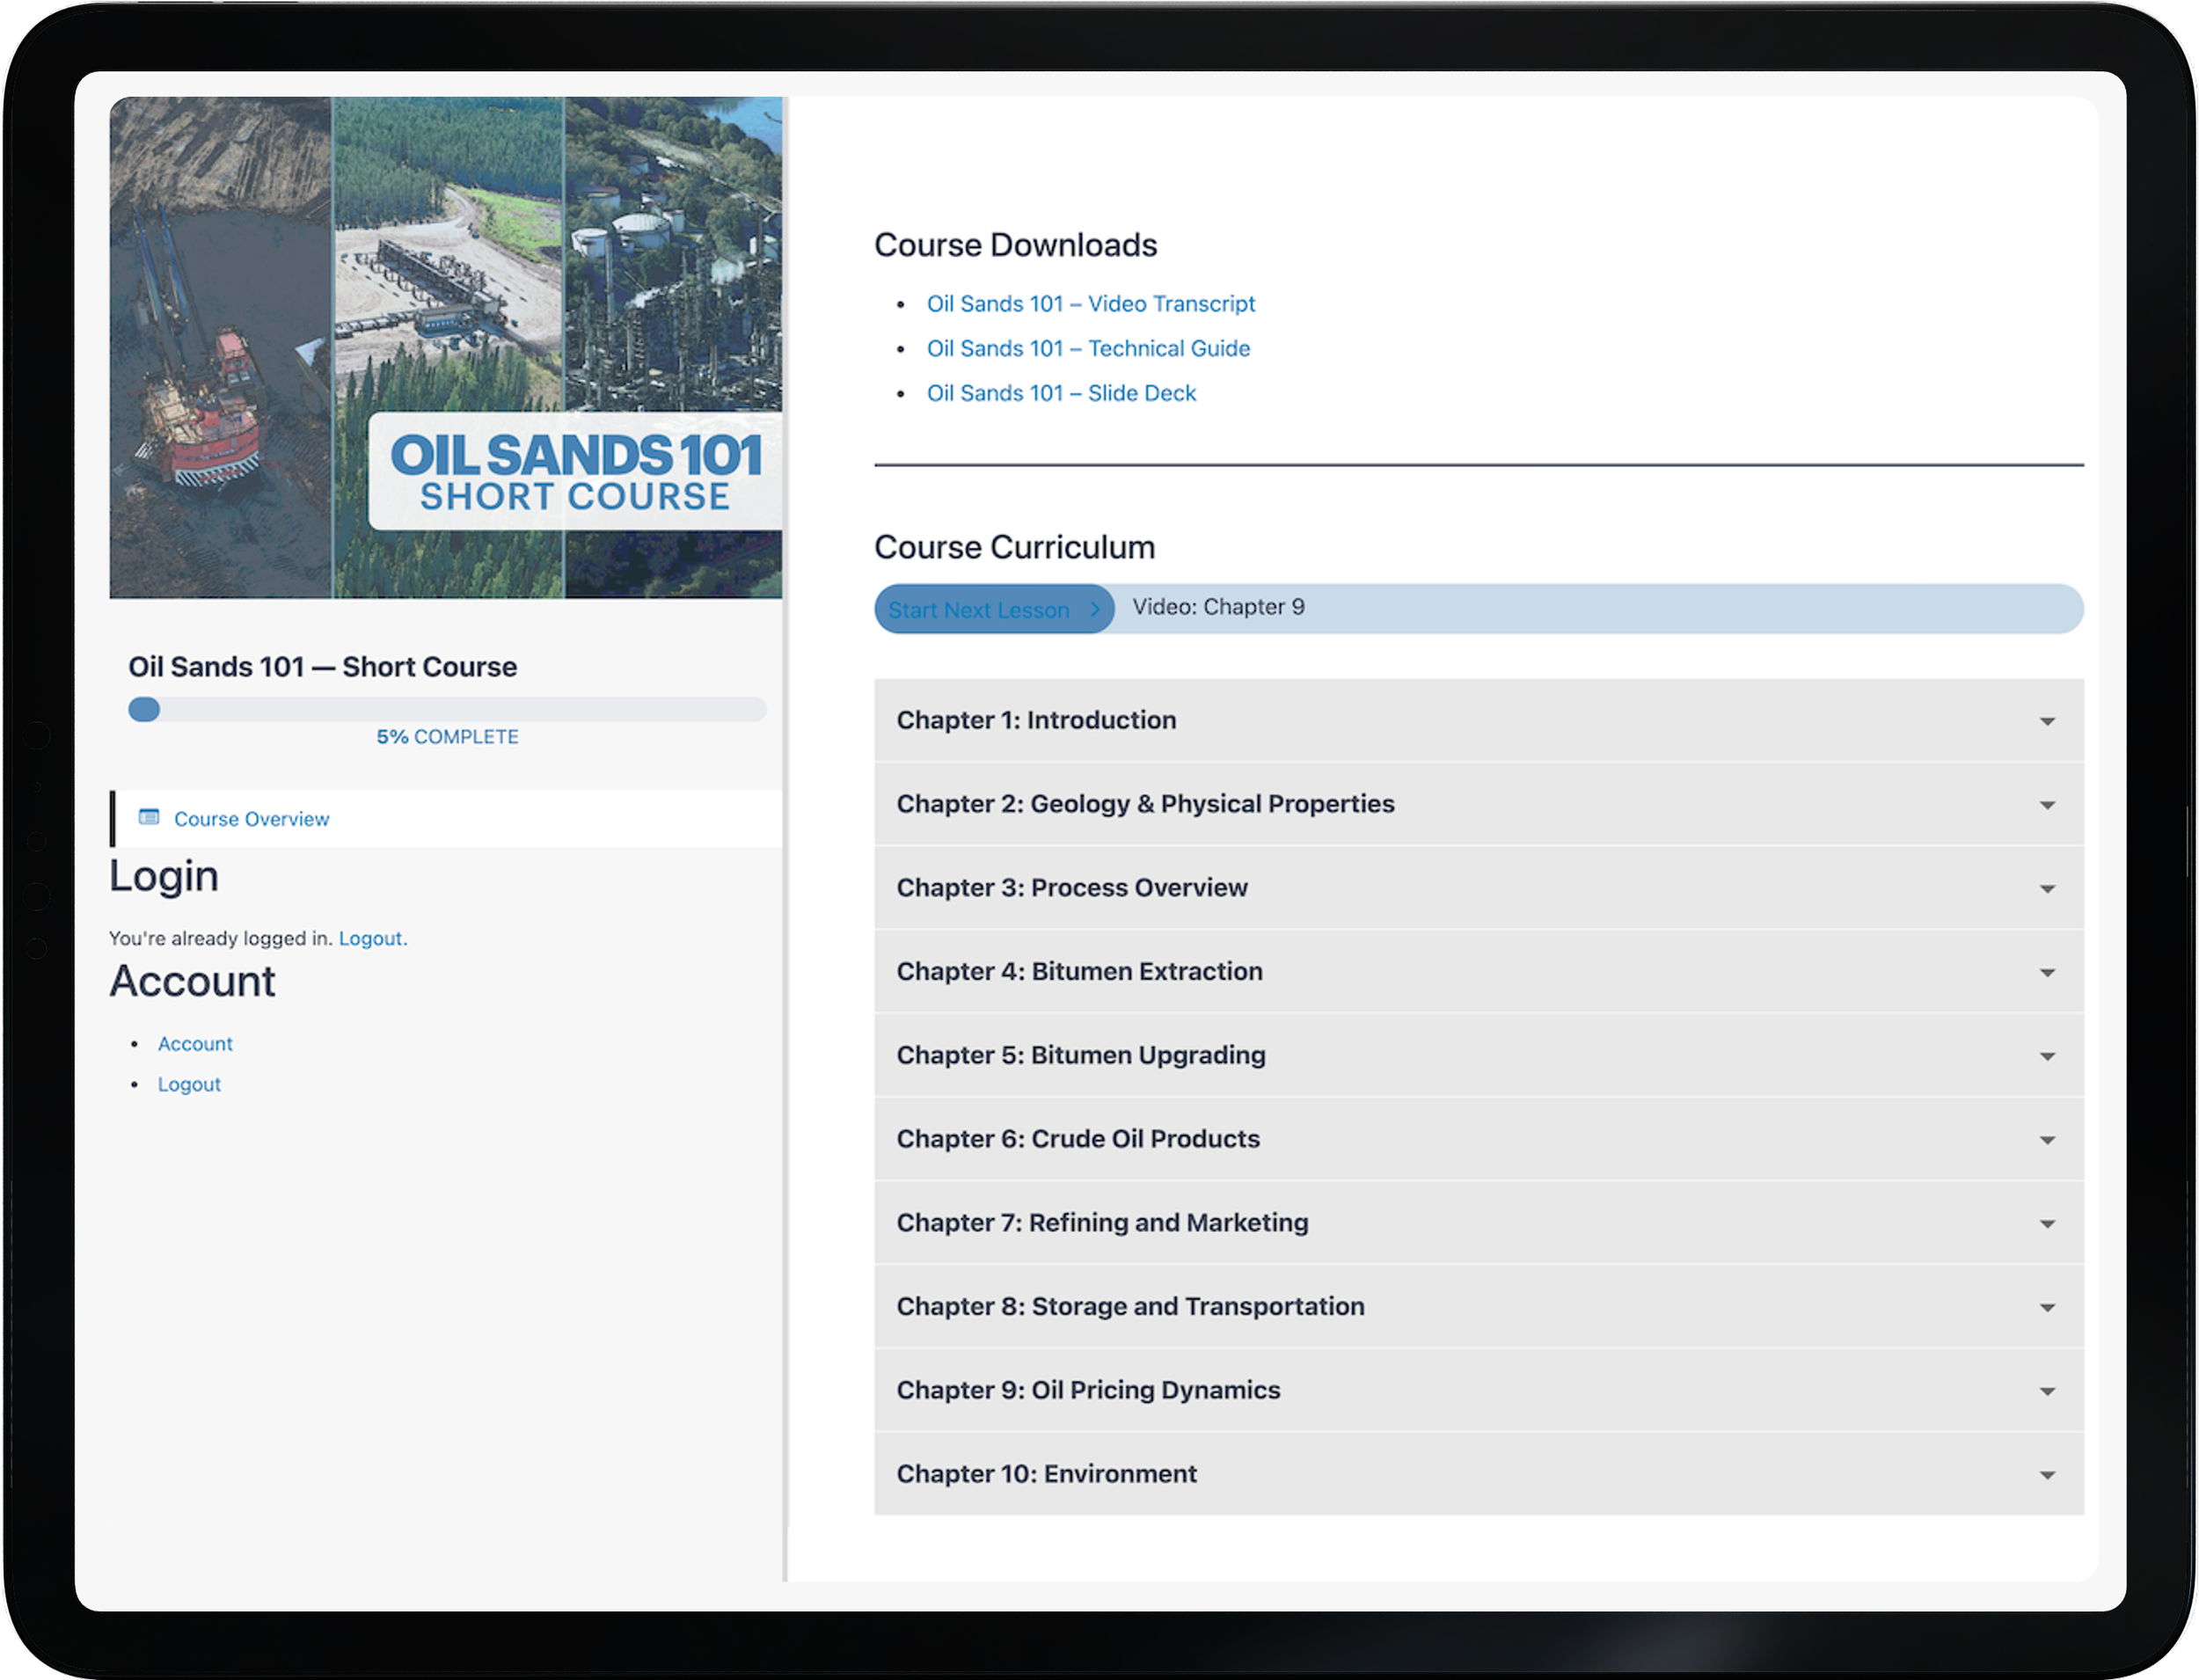Expand Chapter 2 Geology dropdown arrow
Viewport: 2199px width, 1680px height.
(x=2046, y=805)
